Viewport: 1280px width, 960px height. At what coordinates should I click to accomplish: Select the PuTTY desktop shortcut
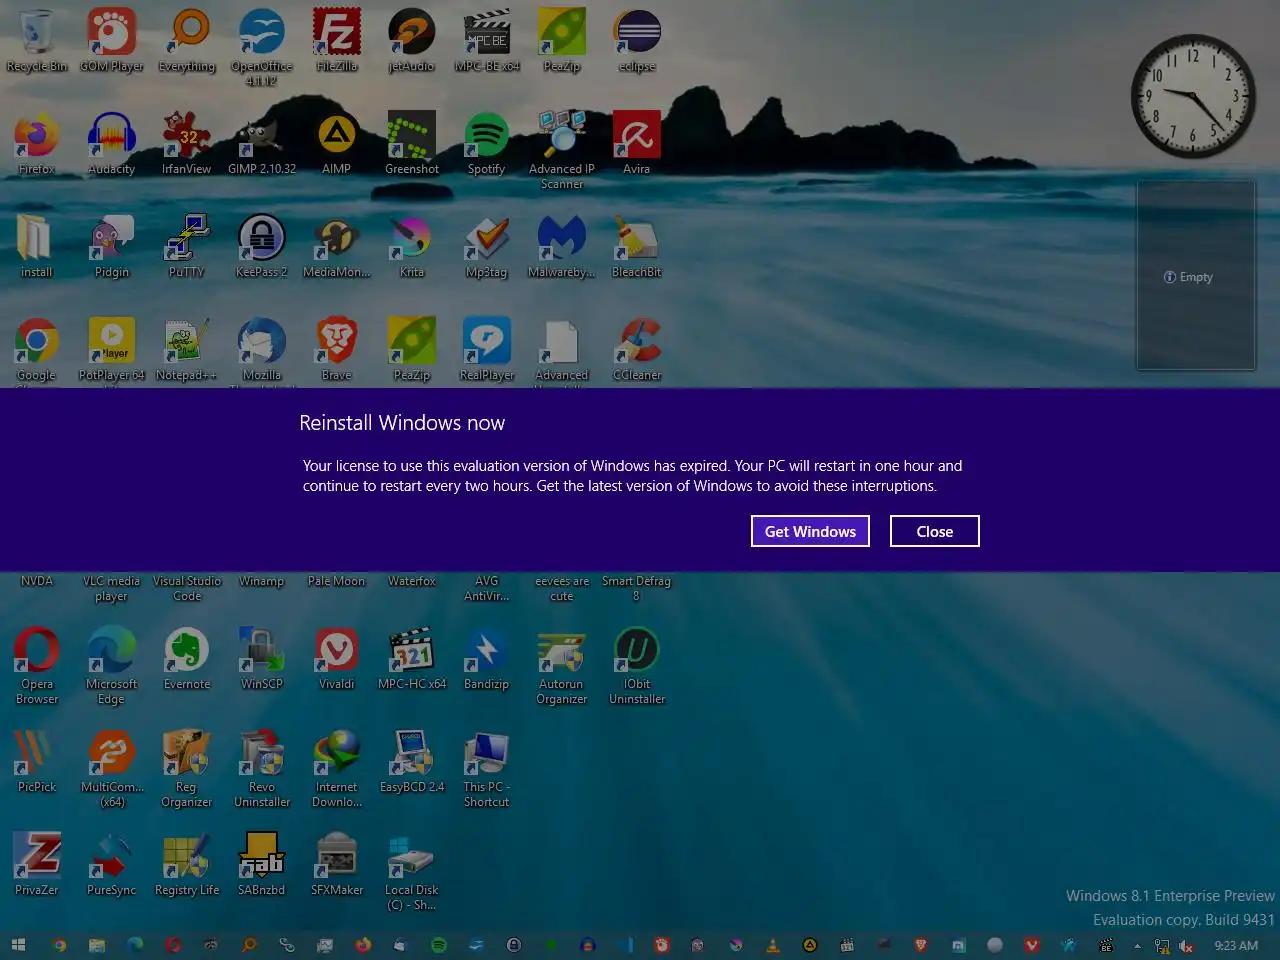[x=187, y=246]
